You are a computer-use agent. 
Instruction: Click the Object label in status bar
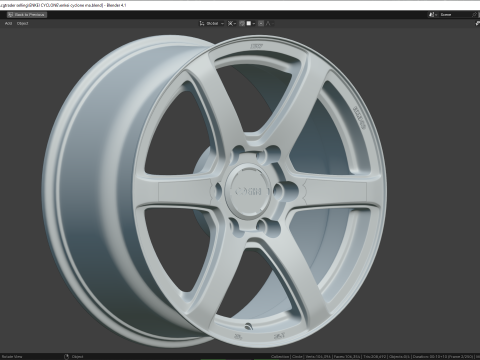[77, 357]
